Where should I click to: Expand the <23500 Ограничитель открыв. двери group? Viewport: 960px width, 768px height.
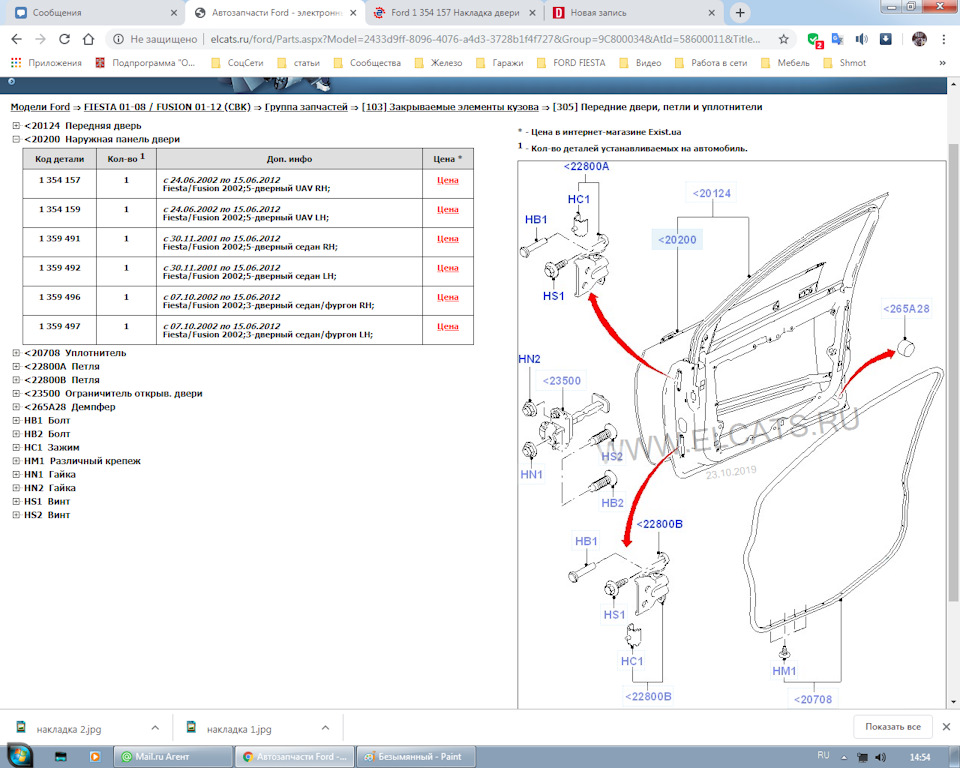[x=16, y=393]
